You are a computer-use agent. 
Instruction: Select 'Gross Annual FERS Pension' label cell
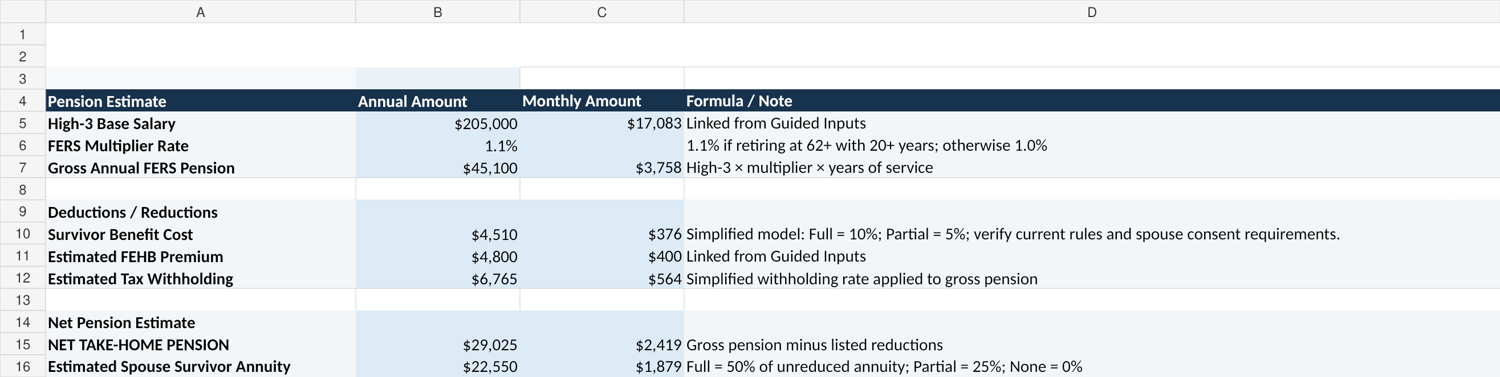pos(201,167)
